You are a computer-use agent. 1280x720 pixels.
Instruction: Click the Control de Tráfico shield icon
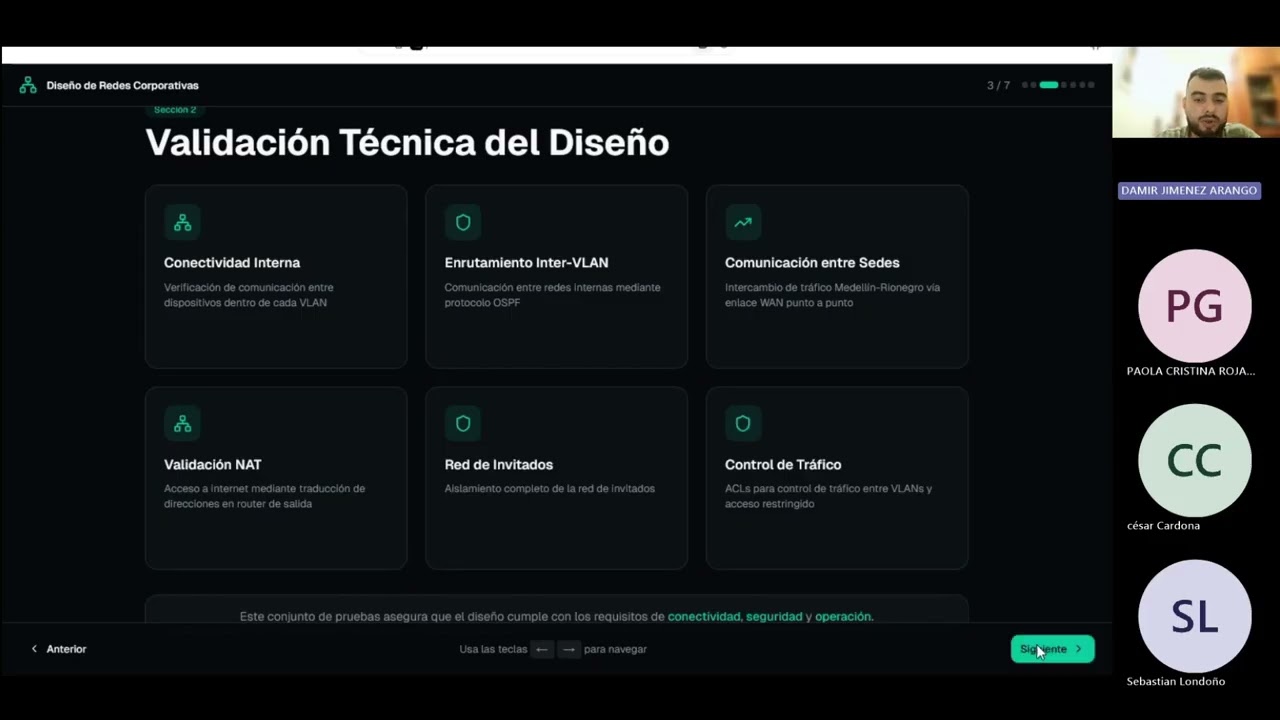point(743,424)
